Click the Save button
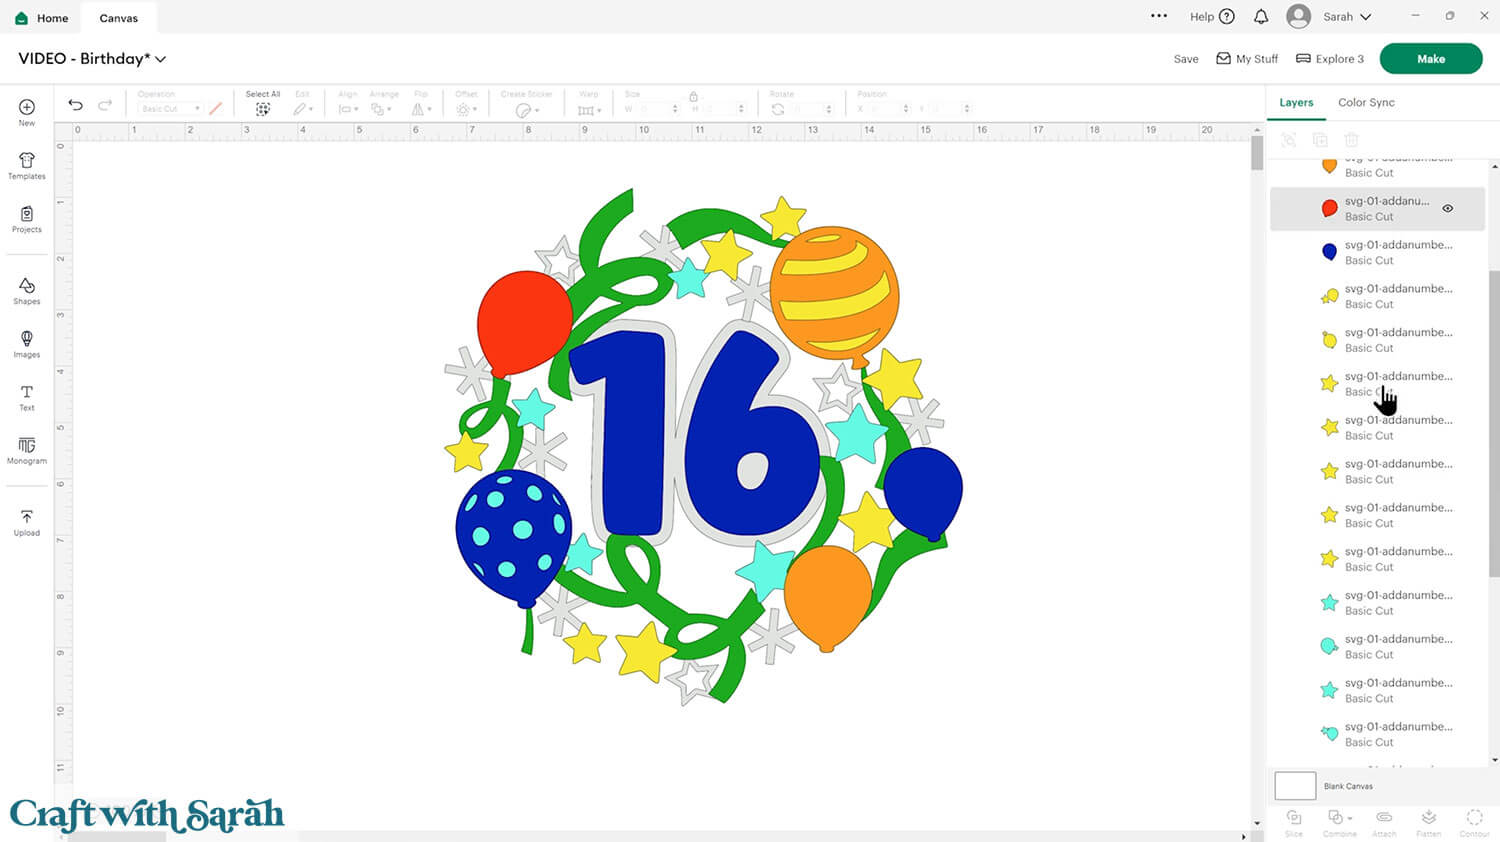1500x842 pixels. point(1185,59)
